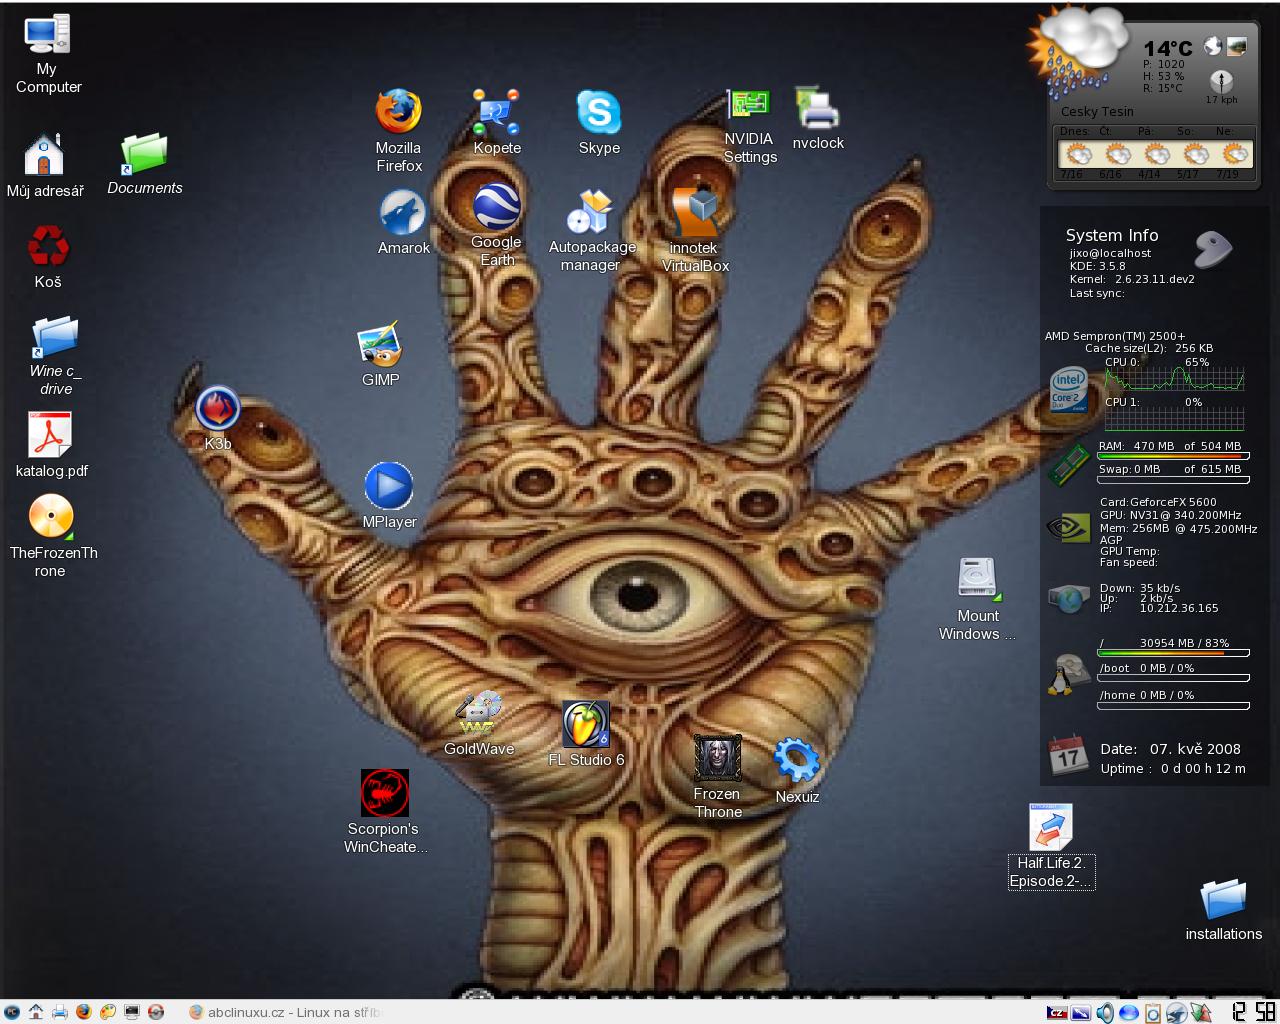Click the wind compass in the weather widget
The height and width of the screenshot is (1024, 1280).
tap(1221, 81)
